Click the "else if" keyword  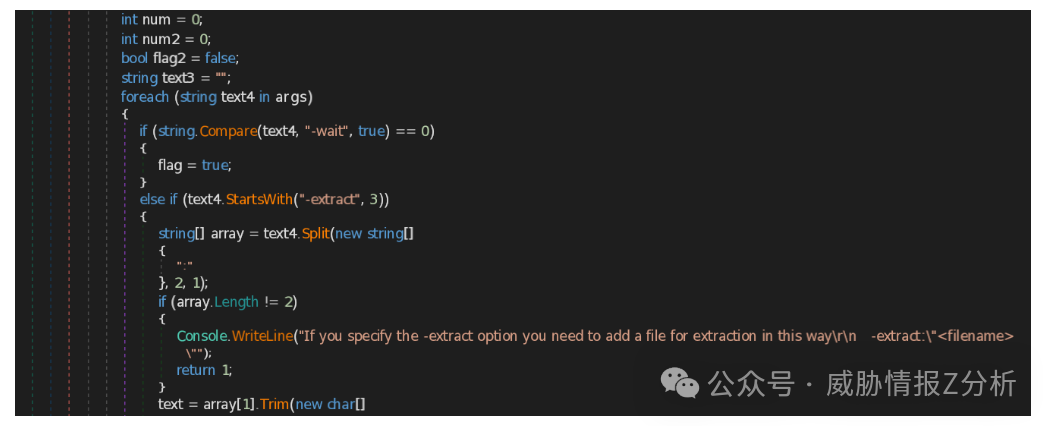pyautogui.click(x=158, y=199)
